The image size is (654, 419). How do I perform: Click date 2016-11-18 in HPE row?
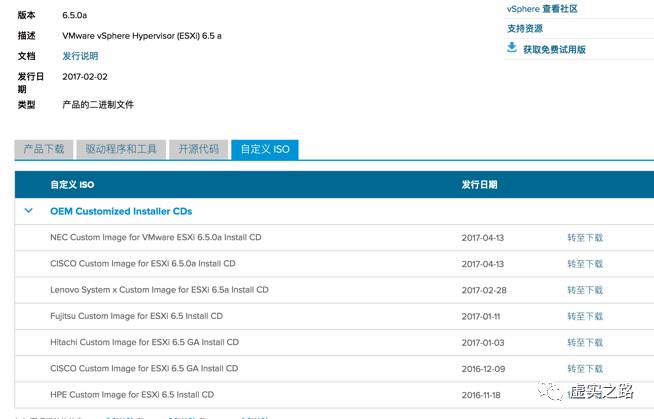481,395
